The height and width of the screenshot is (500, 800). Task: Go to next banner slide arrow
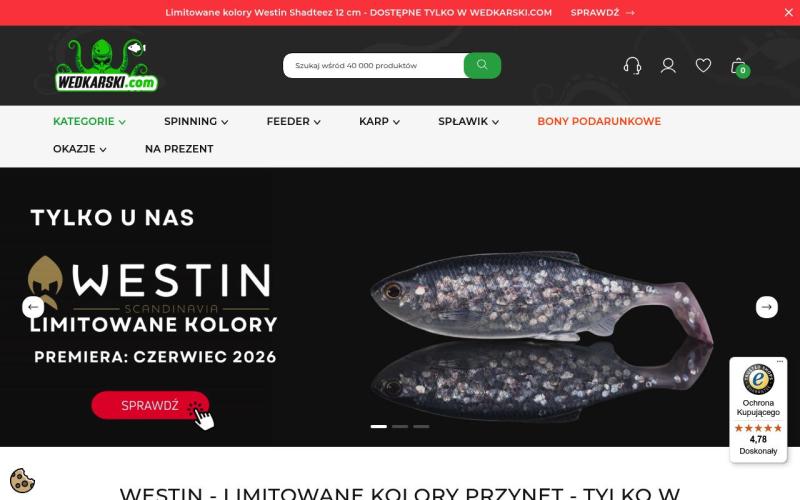pos(766,307)
